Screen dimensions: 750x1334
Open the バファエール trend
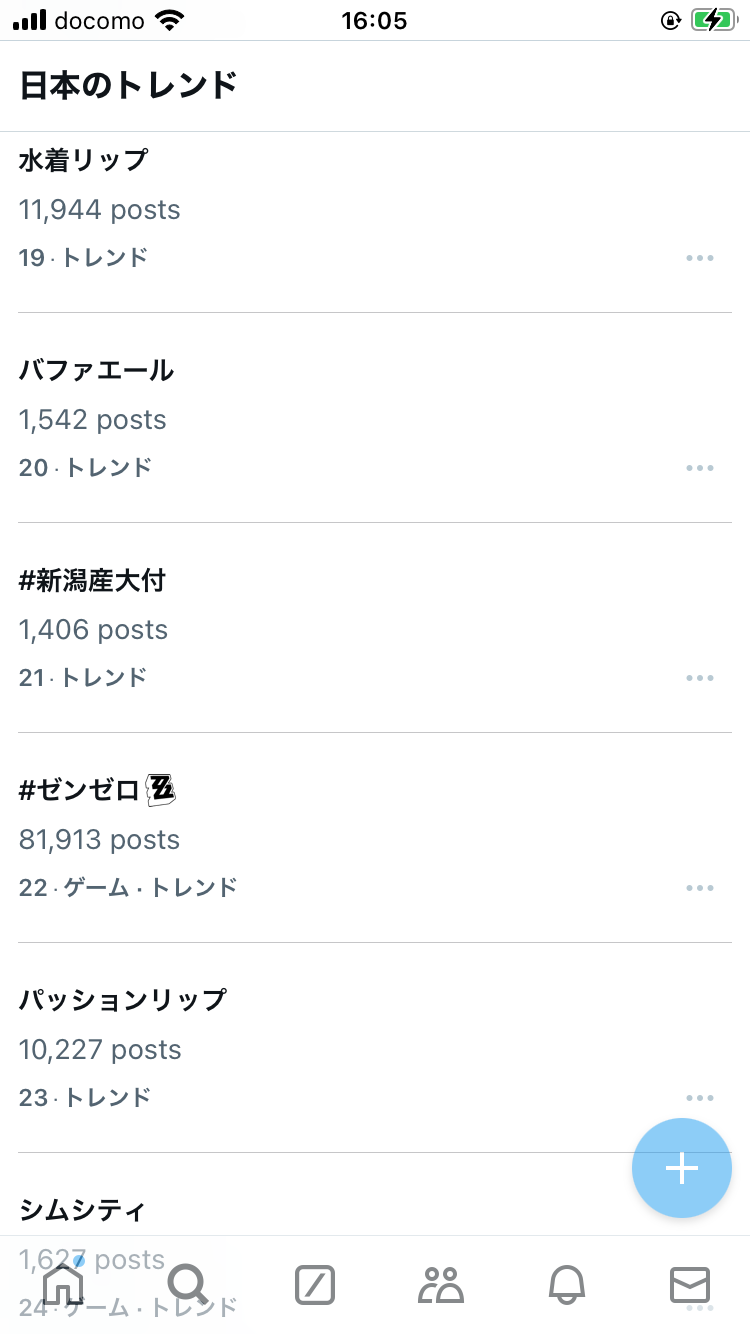[96, 370]
